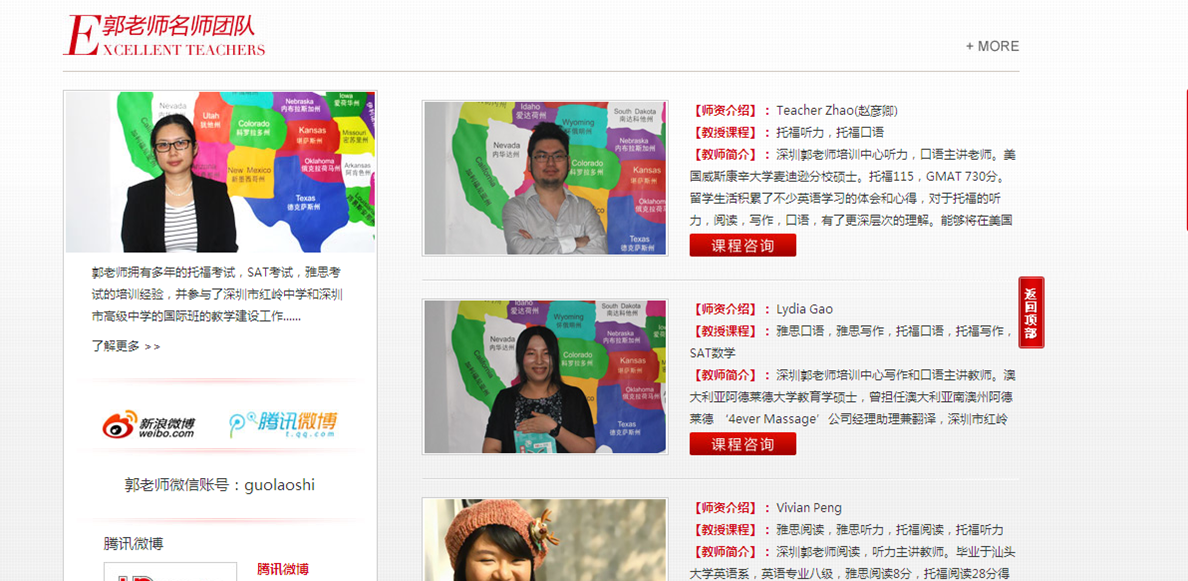Select the name 'Lydia Gao'
Viewport: 1188px width, 581px height.
[x=804, y=309]
